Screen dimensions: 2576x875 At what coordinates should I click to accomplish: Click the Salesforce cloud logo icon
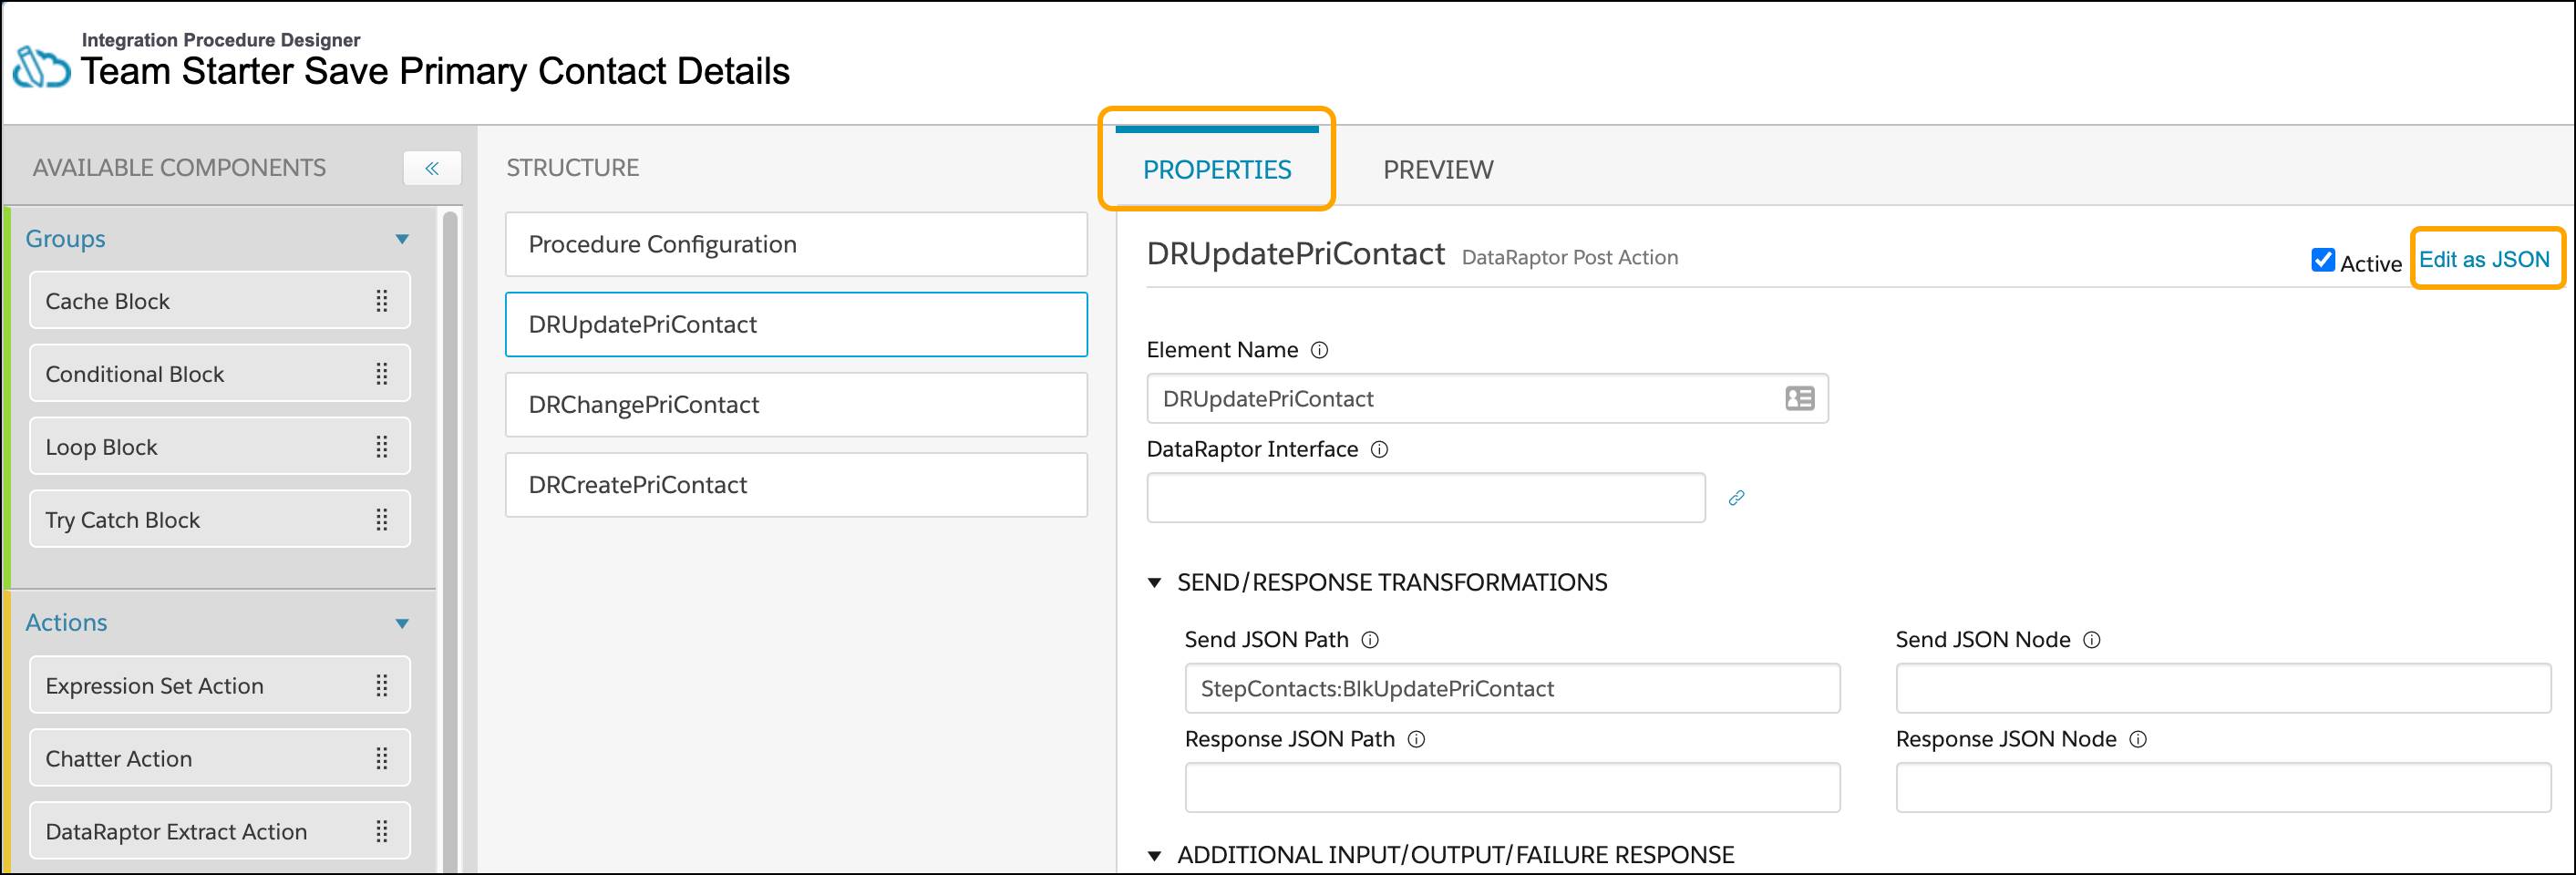(41, 67)
